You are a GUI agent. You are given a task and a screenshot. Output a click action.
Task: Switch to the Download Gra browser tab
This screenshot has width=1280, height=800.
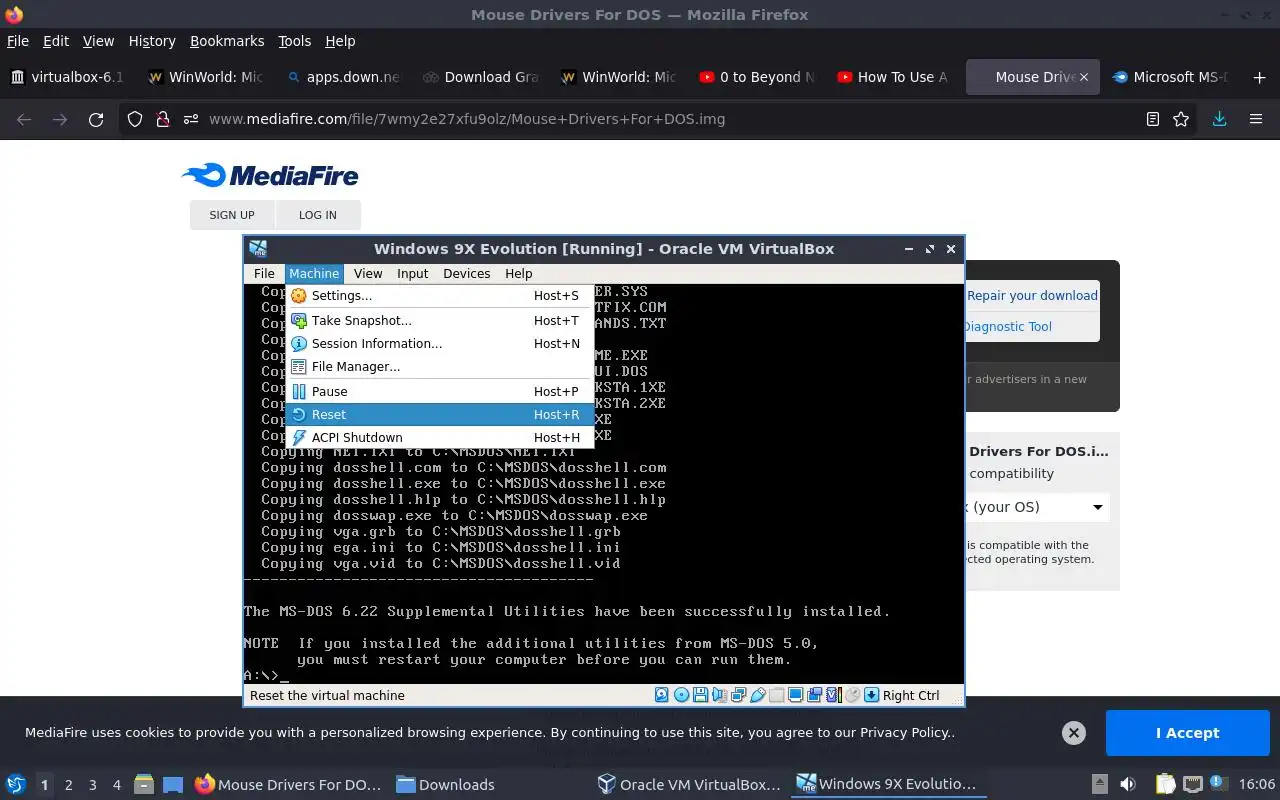point(481,77)
